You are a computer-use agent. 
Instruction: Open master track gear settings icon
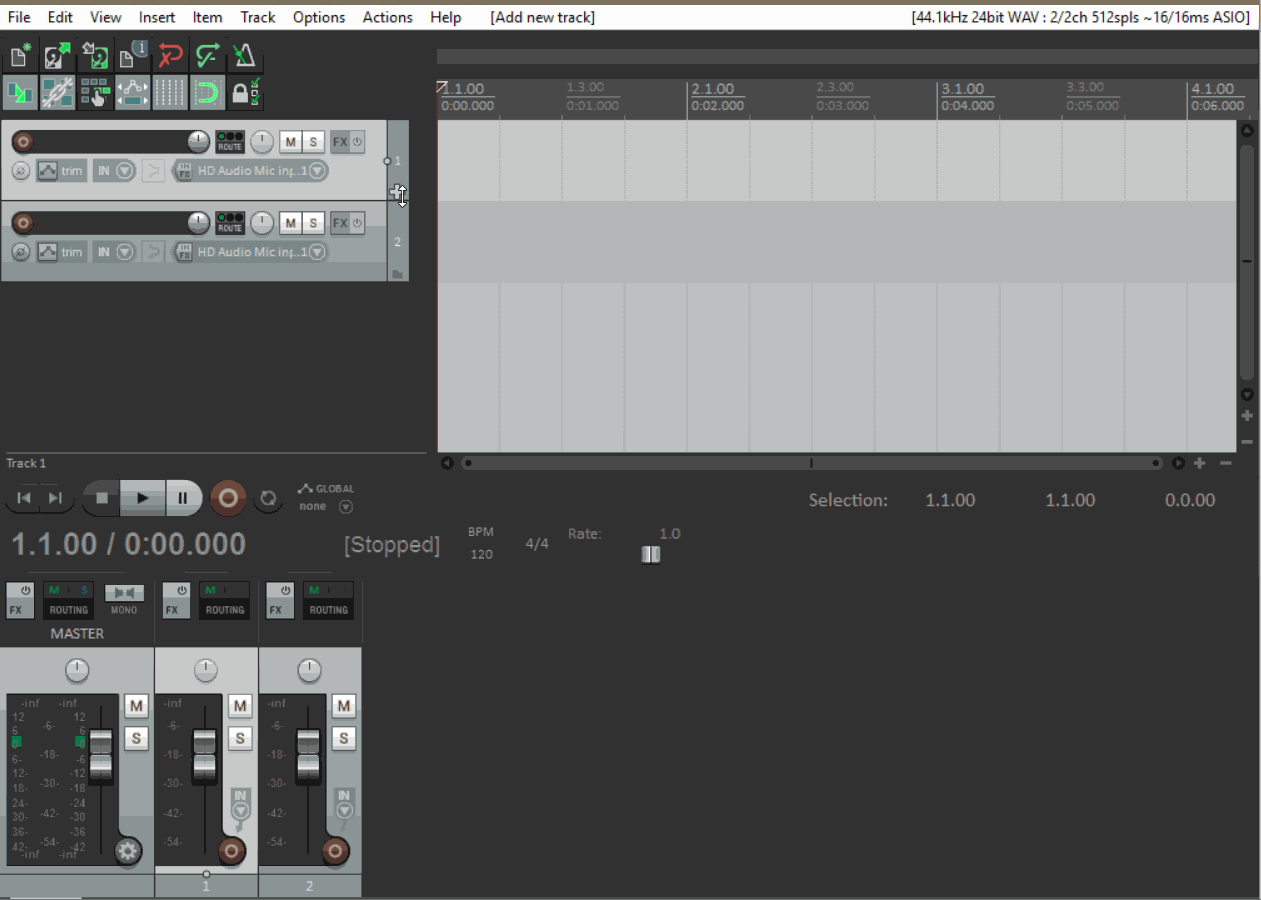[x=127, y=852]
